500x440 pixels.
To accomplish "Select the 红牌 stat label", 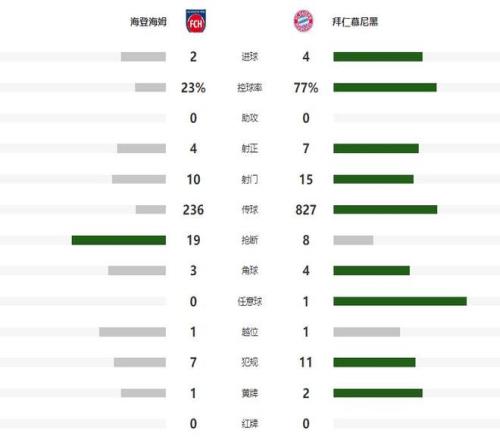I will (250, 424).
